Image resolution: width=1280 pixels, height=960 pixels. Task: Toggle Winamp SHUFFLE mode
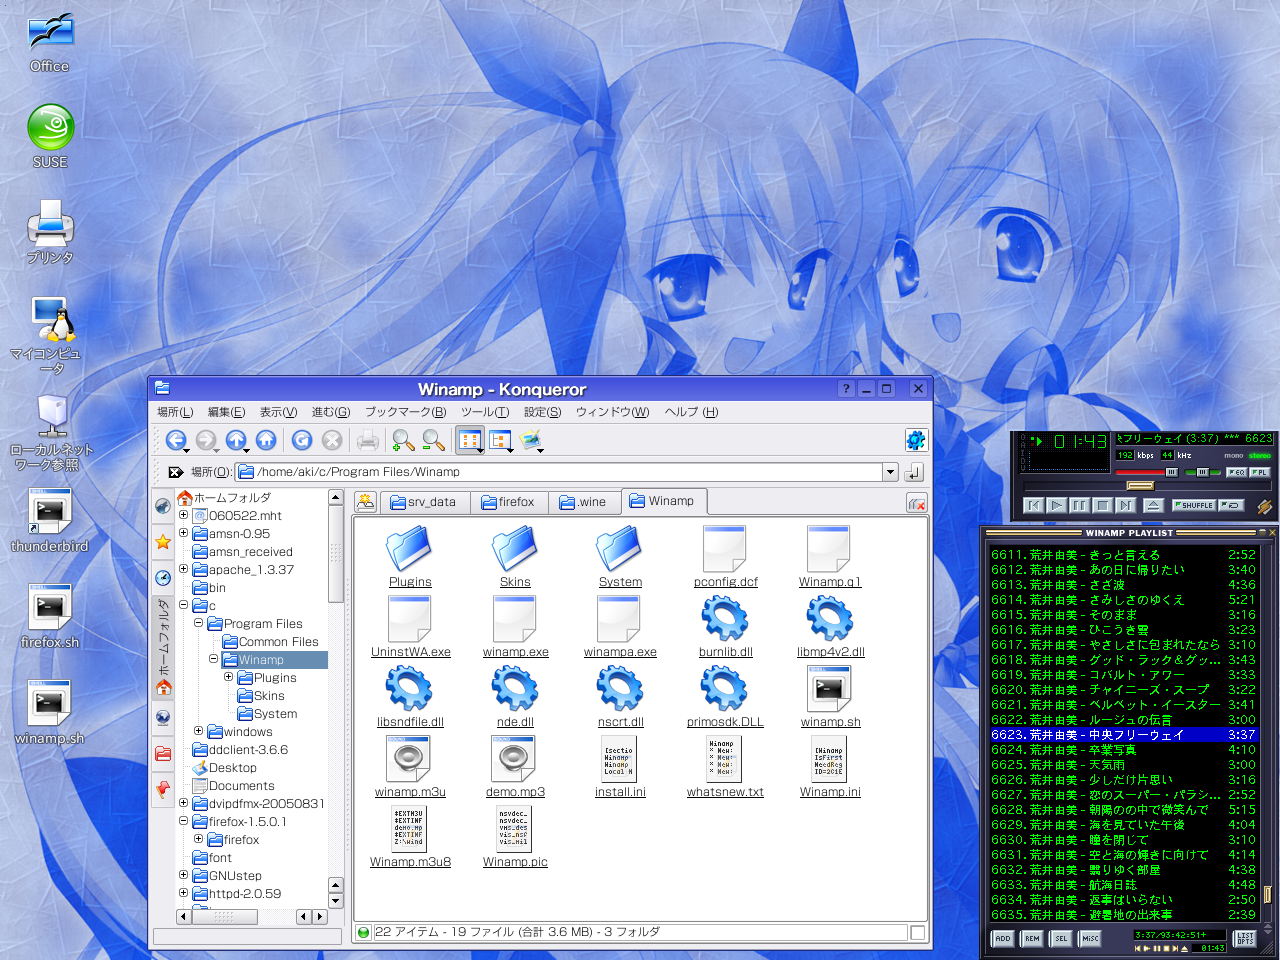[x=1193, y=505]
